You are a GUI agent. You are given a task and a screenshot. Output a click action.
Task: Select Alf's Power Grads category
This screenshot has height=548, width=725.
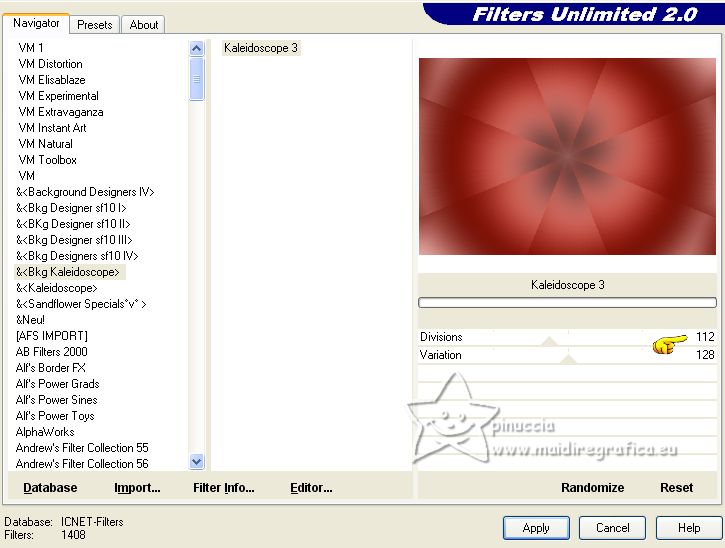pyautogui.click(x=57, y=384)
